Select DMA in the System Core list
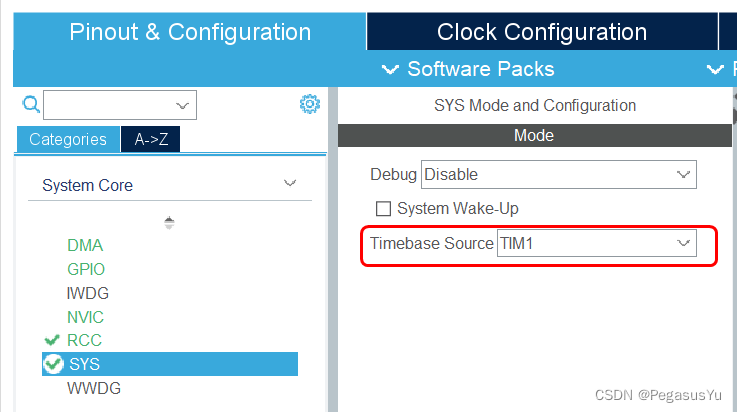737x412 pixels. pos(85,245)
